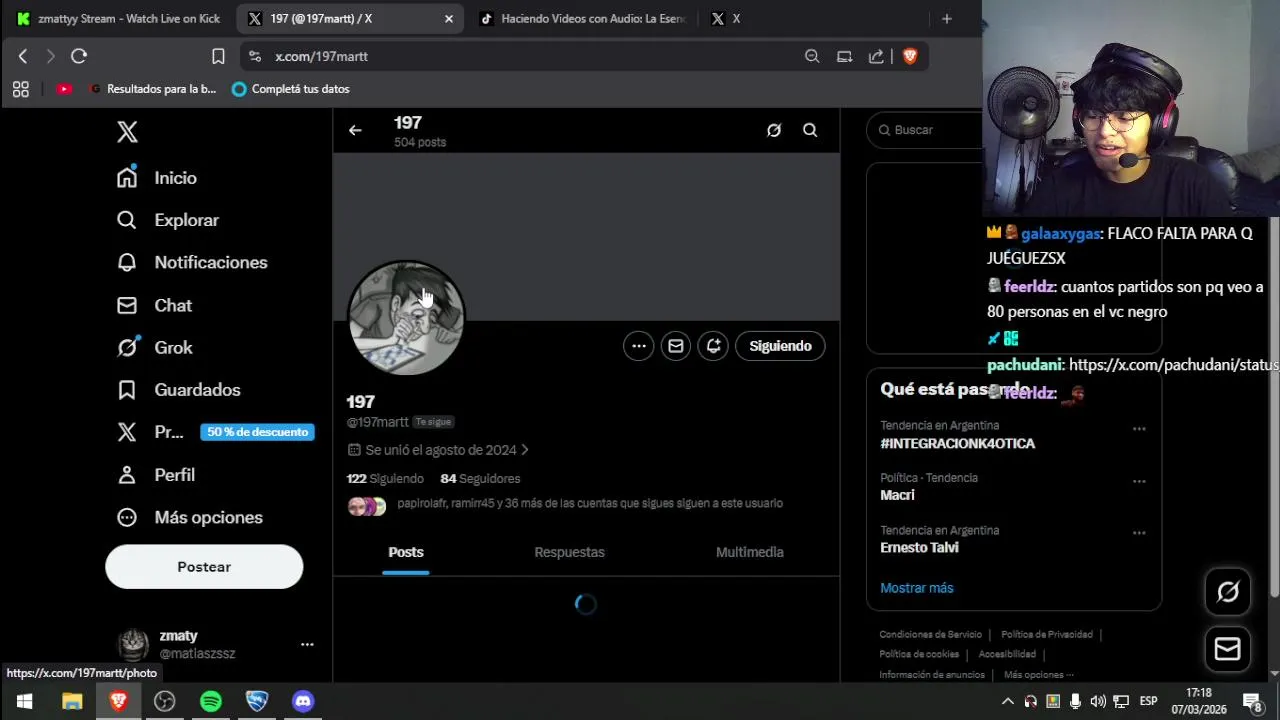Go to Inicio in the sidebar

click(x=157, y=178)
